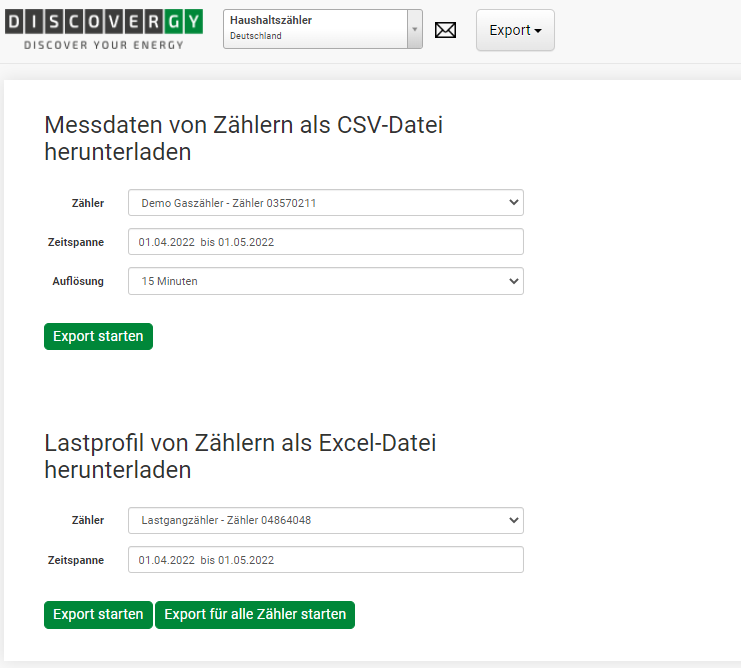Open the Auflösung 15 Minuten dropdown

point(325,281)
